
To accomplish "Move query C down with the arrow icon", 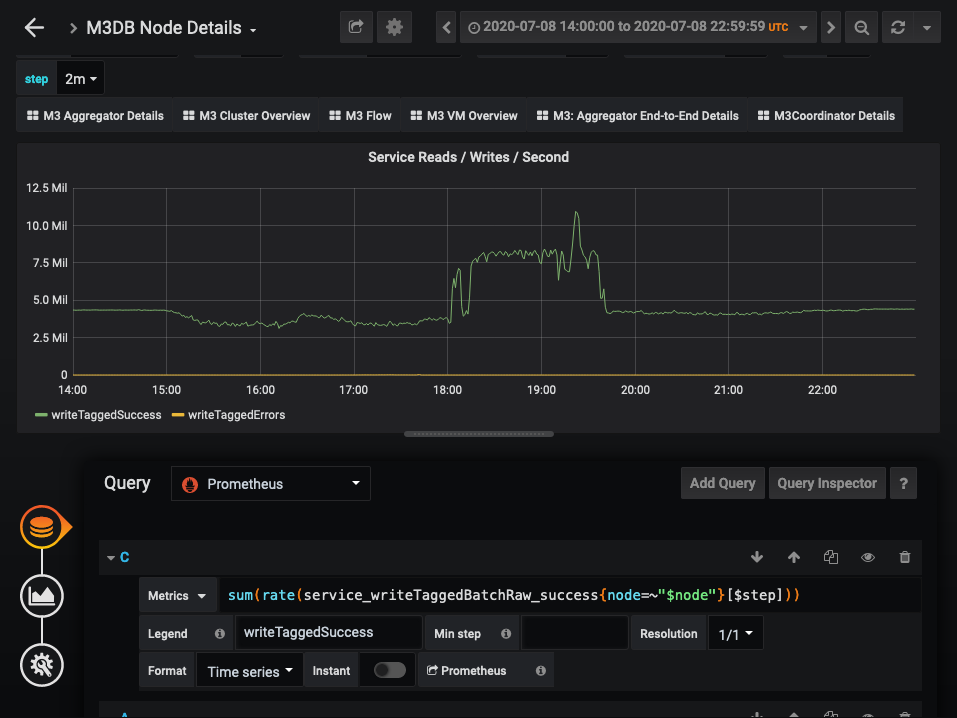I will [x=757, y=557].
